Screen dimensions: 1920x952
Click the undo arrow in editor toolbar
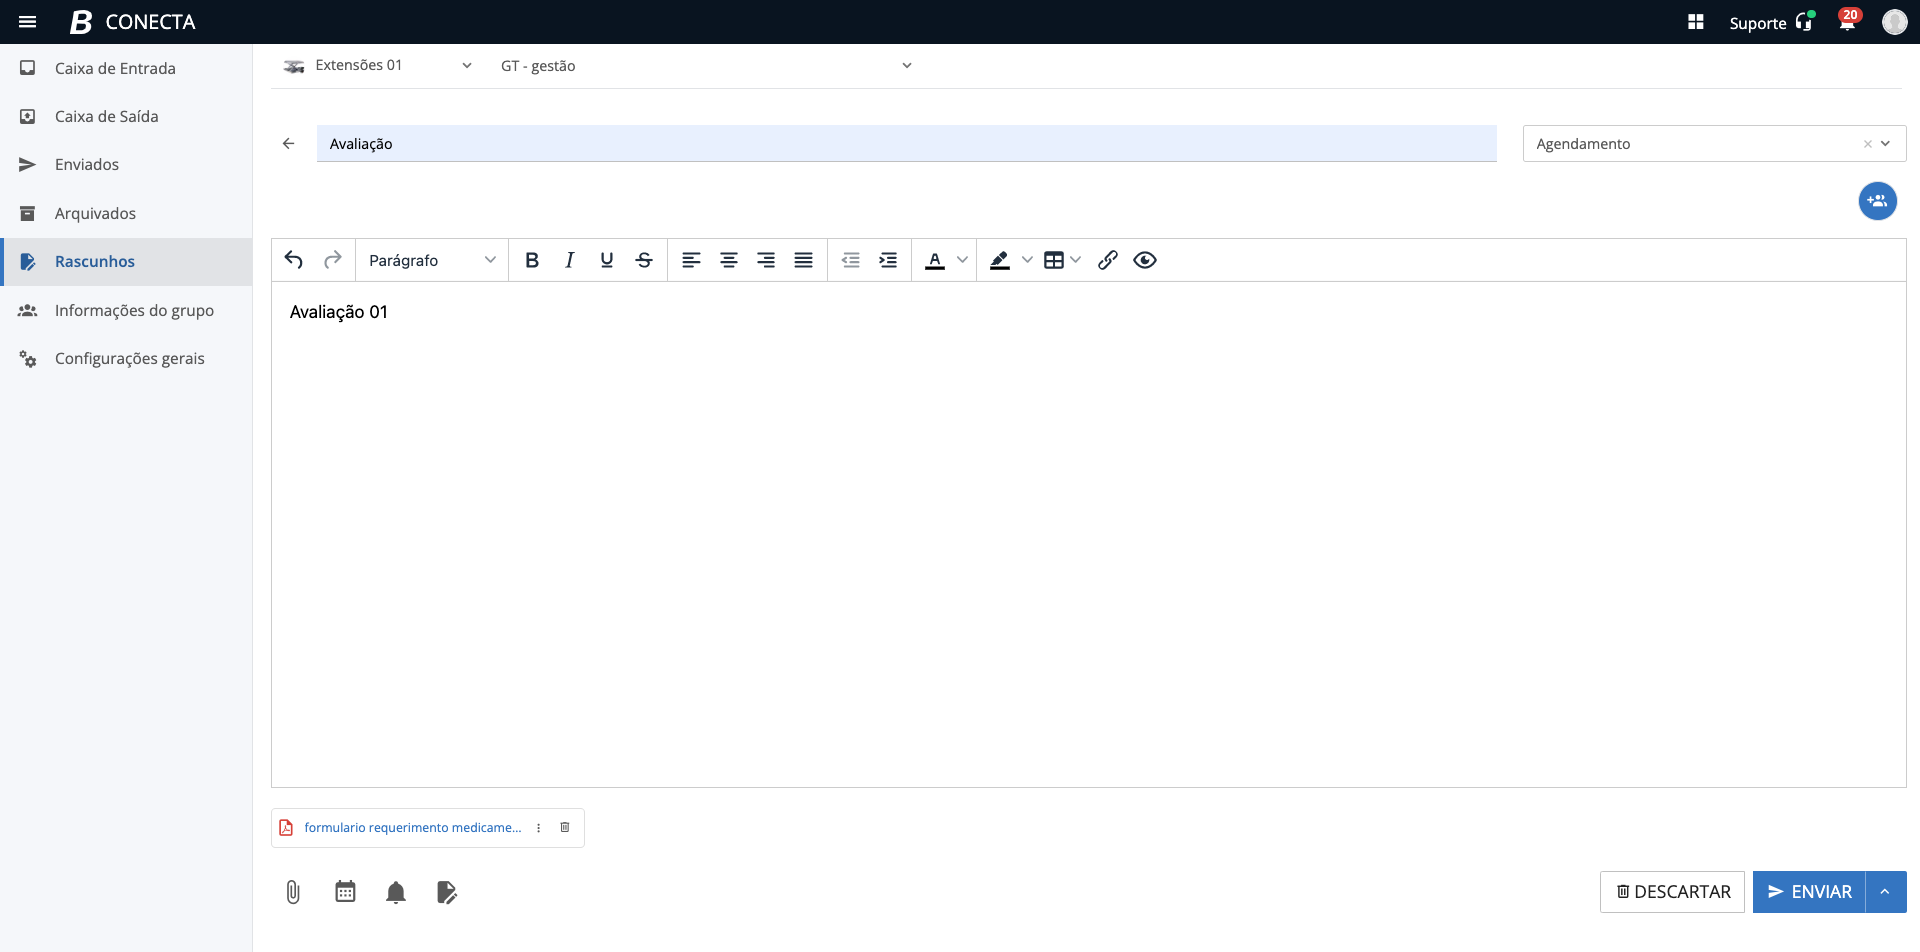(294, 260)
